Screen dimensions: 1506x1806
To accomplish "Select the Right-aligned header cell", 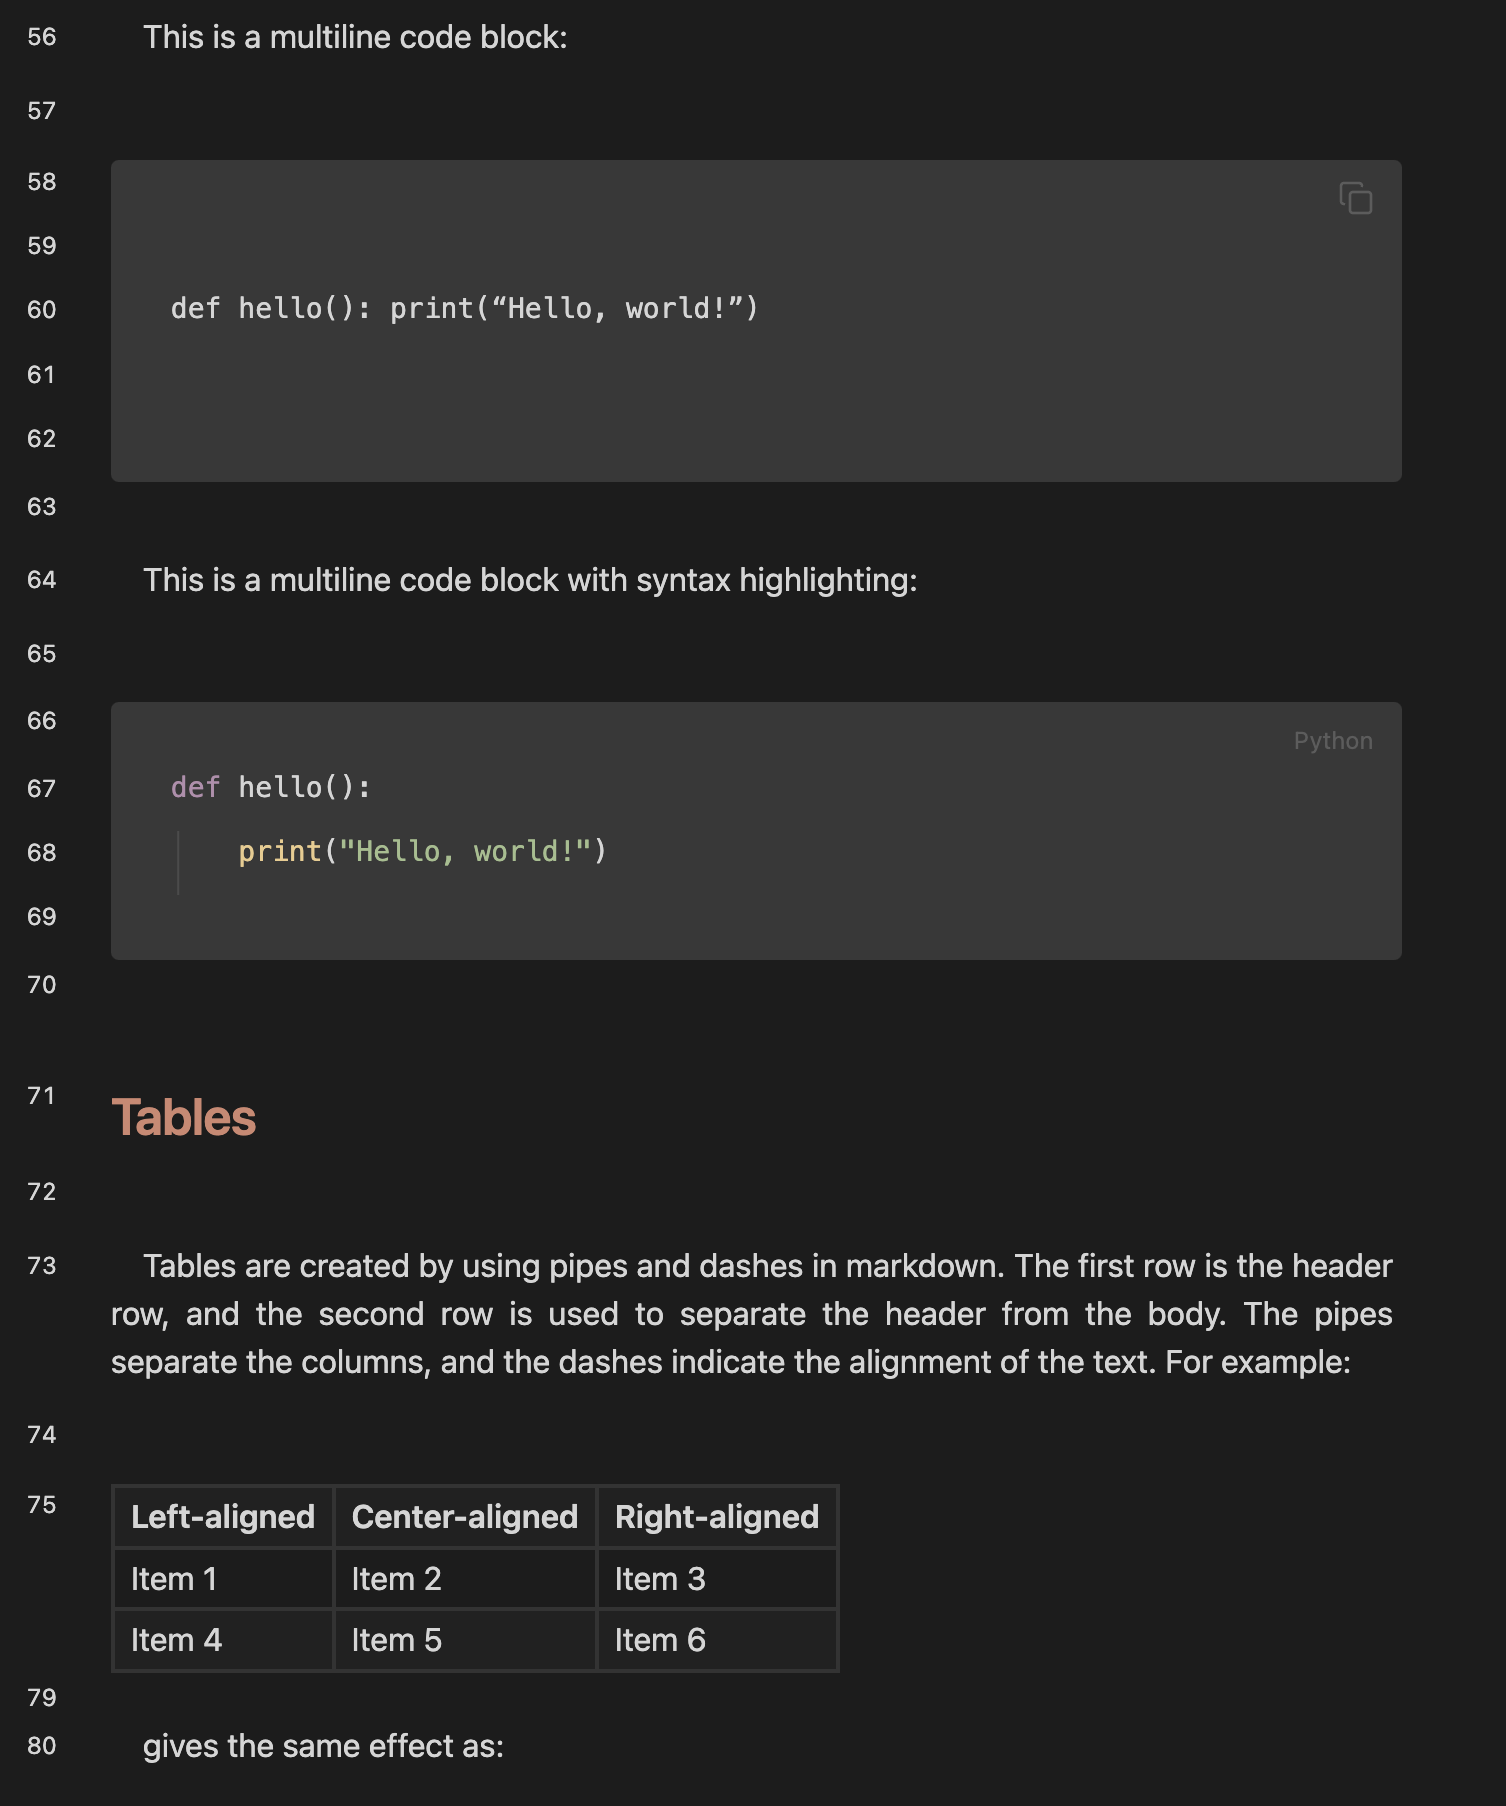I will (x=717, y=1517).
